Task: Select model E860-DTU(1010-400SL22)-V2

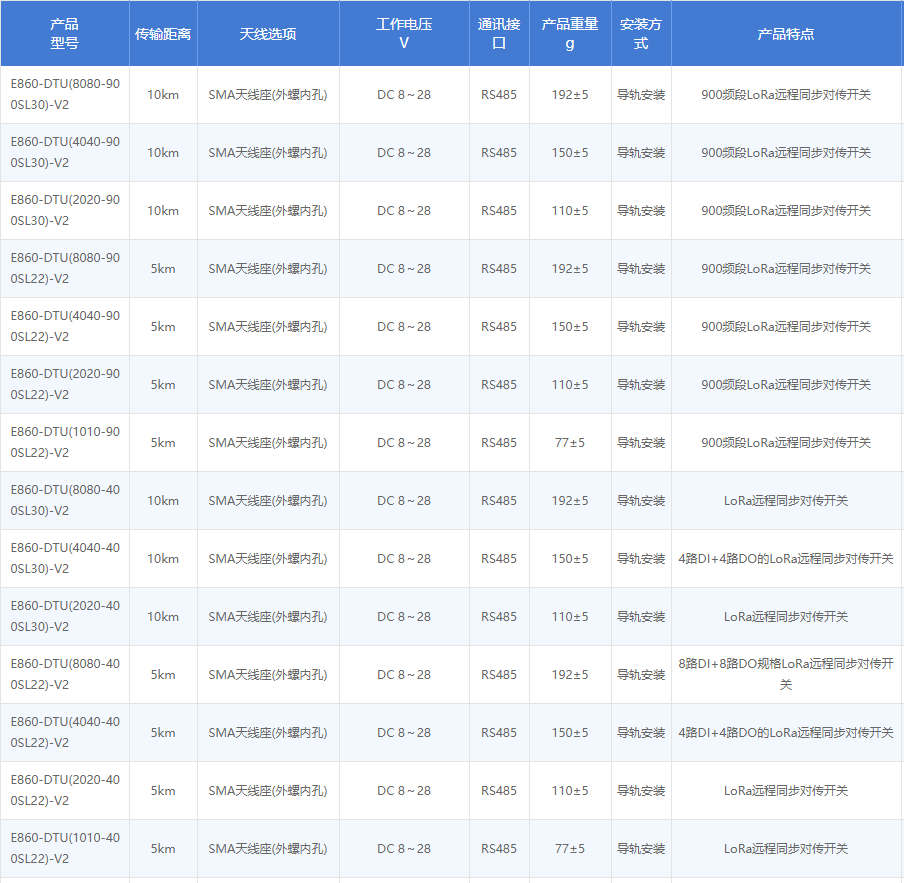Action: click(64, 848)
